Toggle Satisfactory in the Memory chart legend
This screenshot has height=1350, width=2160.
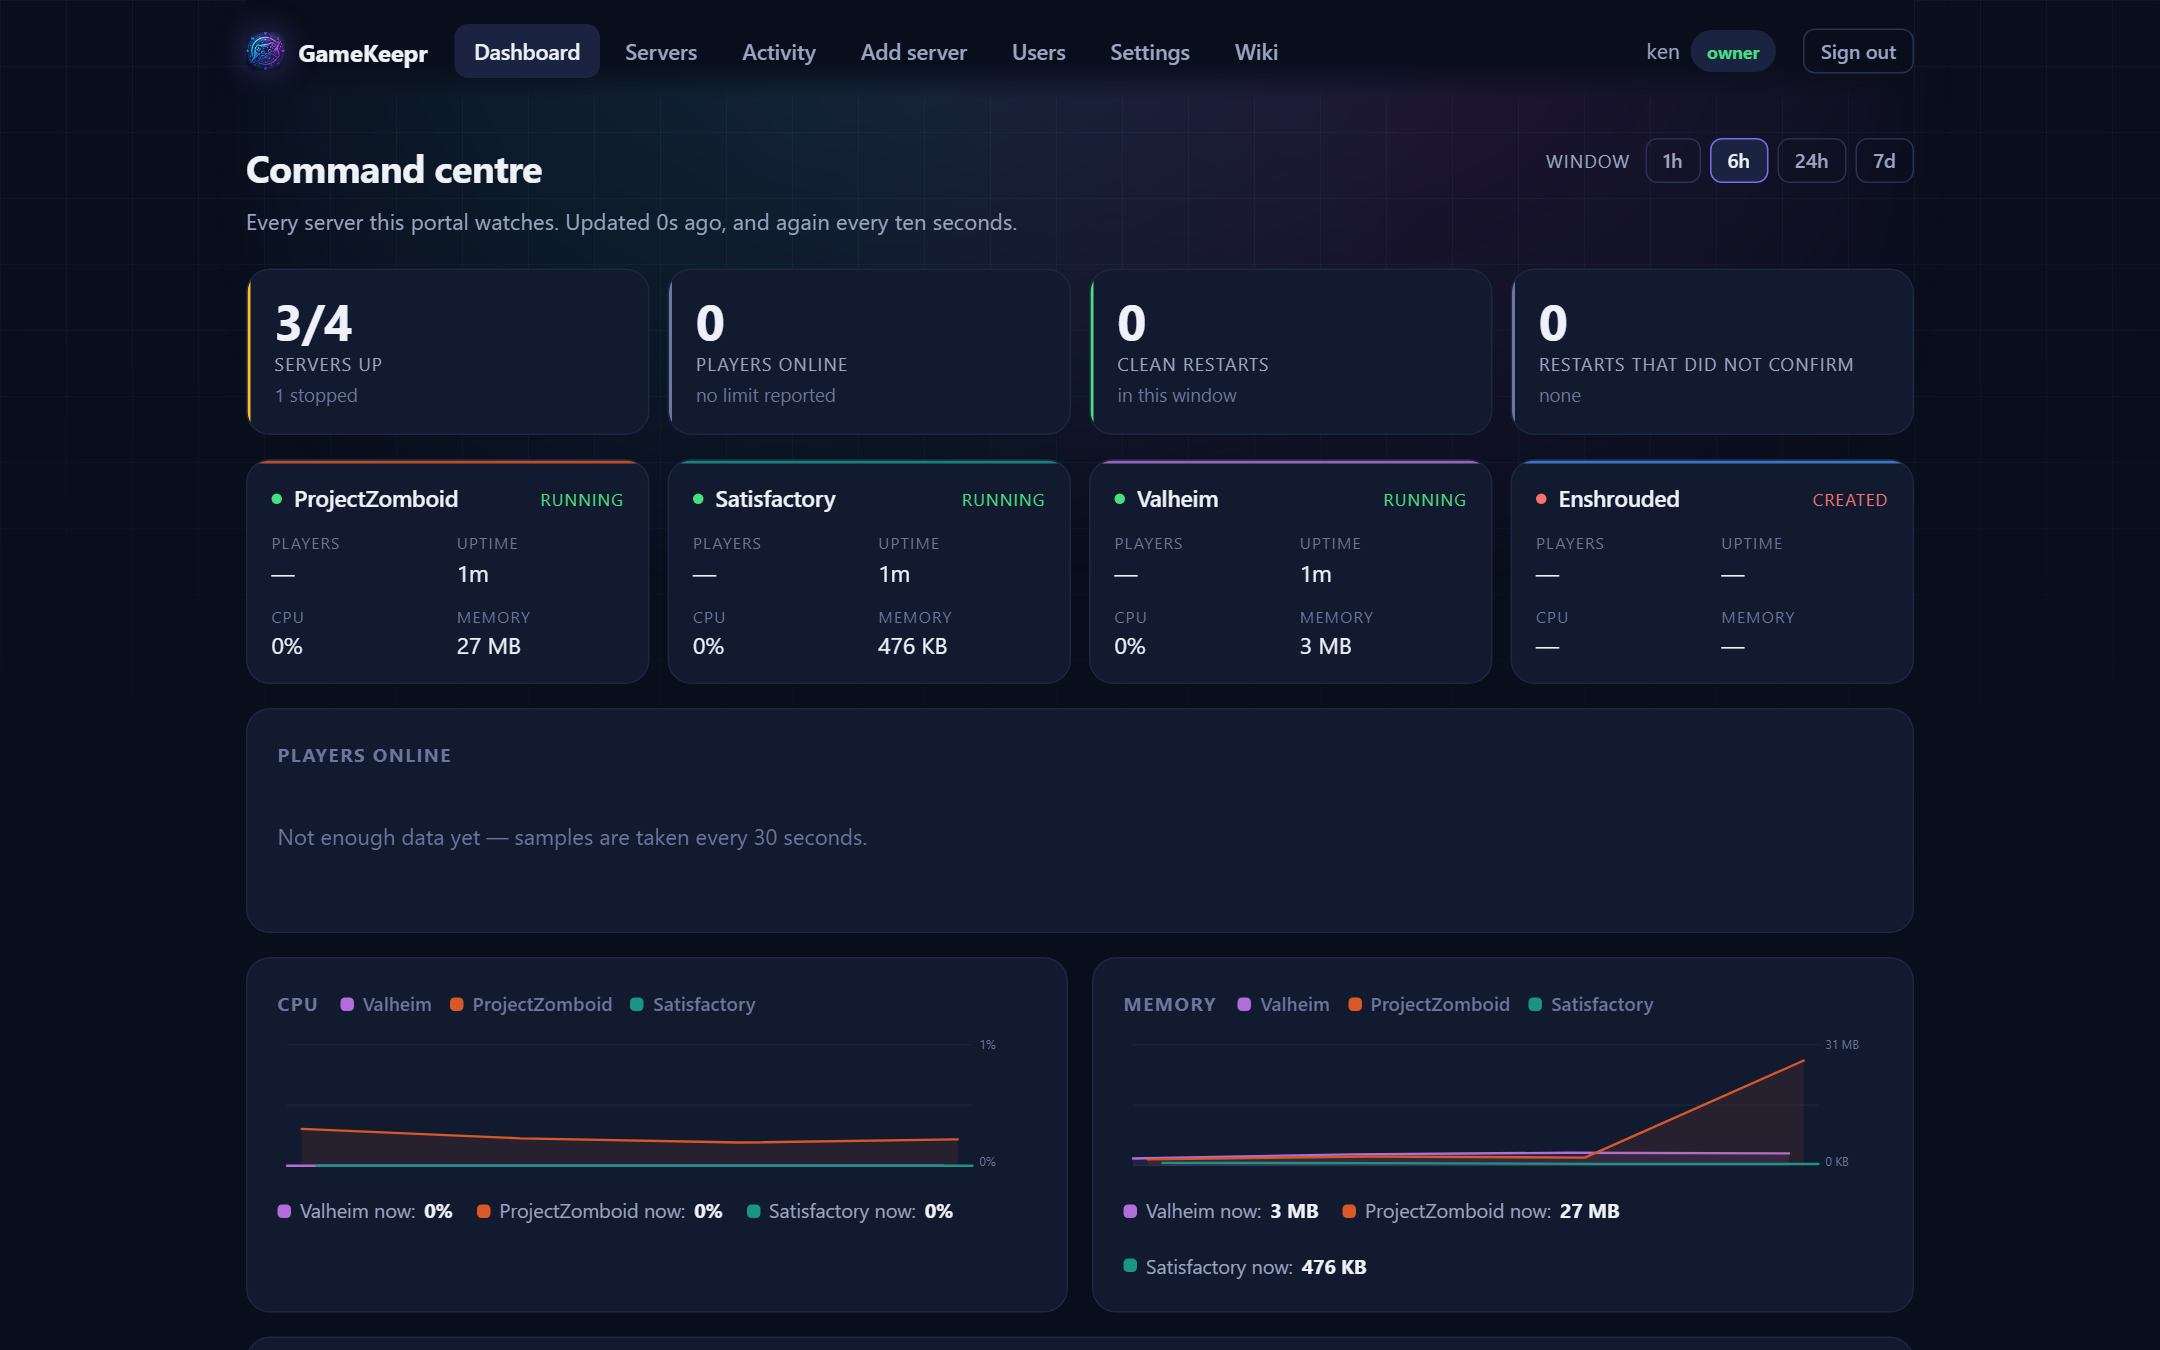pyautogui.click(x=1591, y=1004)
